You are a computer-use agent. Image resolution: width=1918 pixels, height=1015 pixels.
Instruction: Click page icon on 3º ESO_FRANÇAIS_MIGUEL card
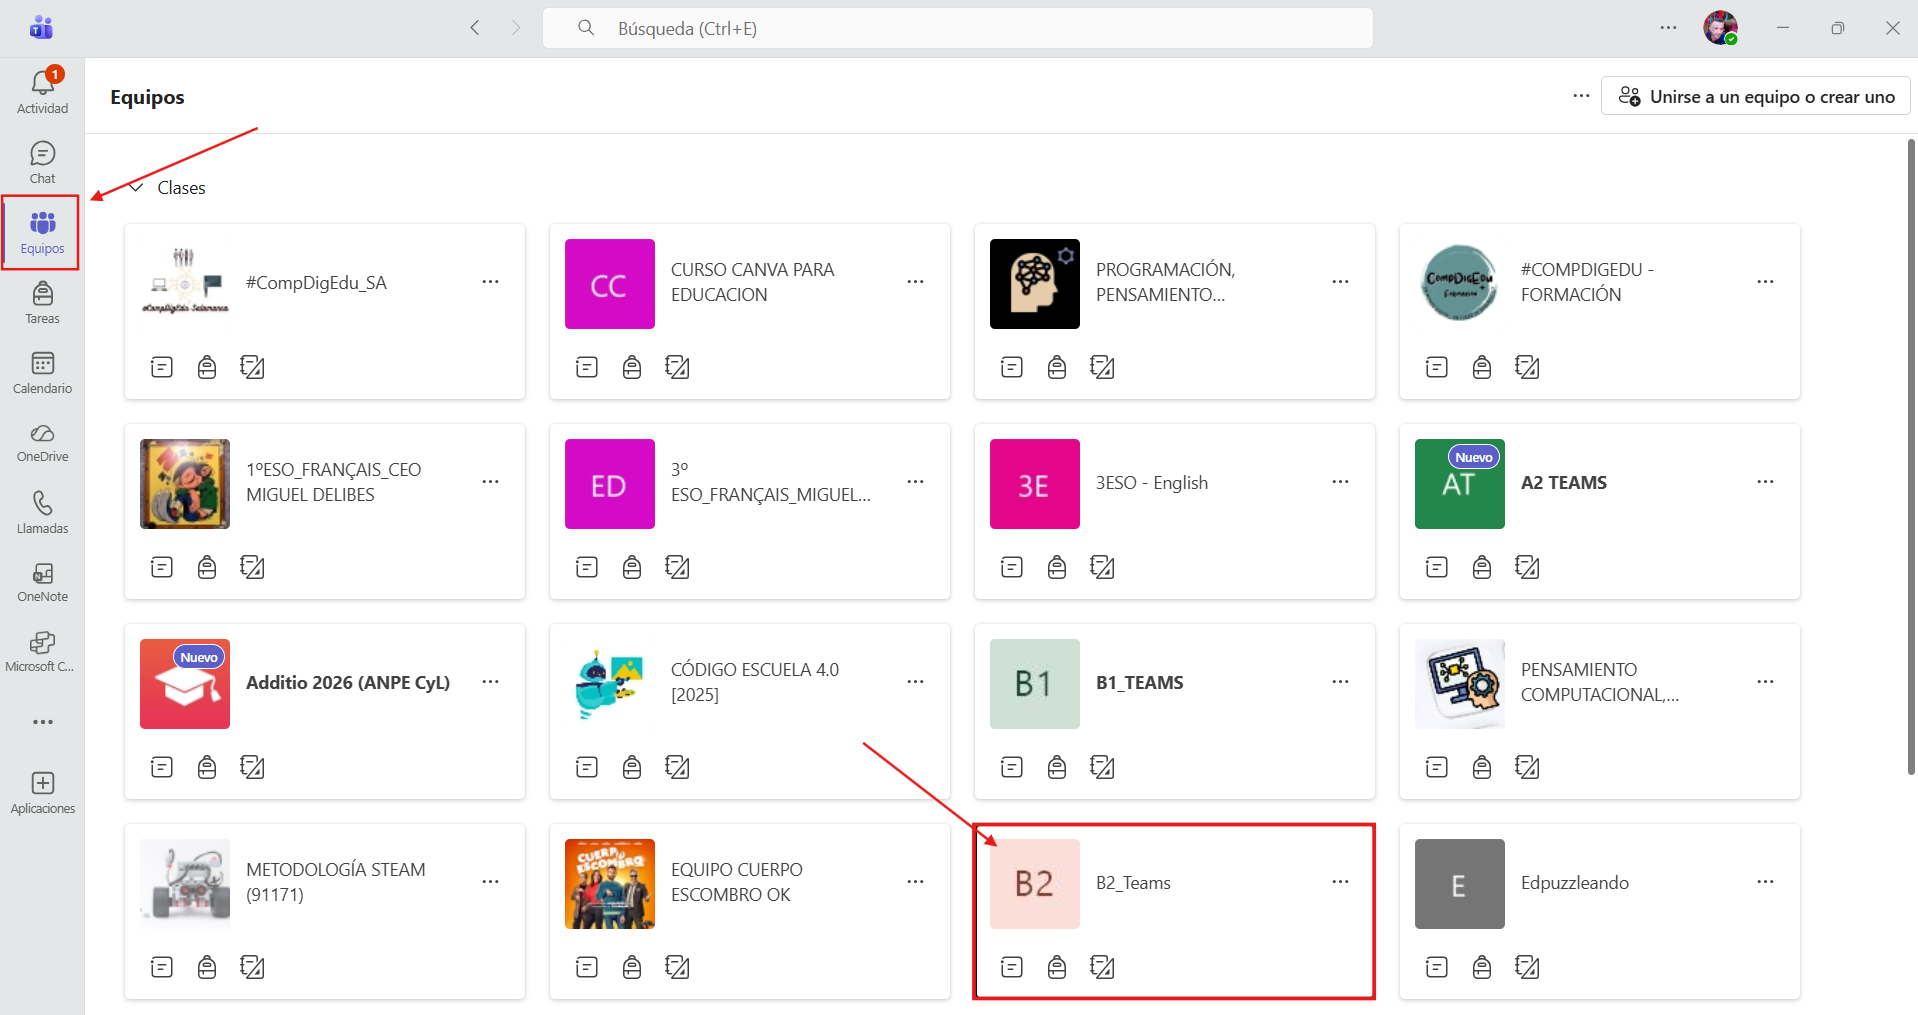tap(587, 567)
